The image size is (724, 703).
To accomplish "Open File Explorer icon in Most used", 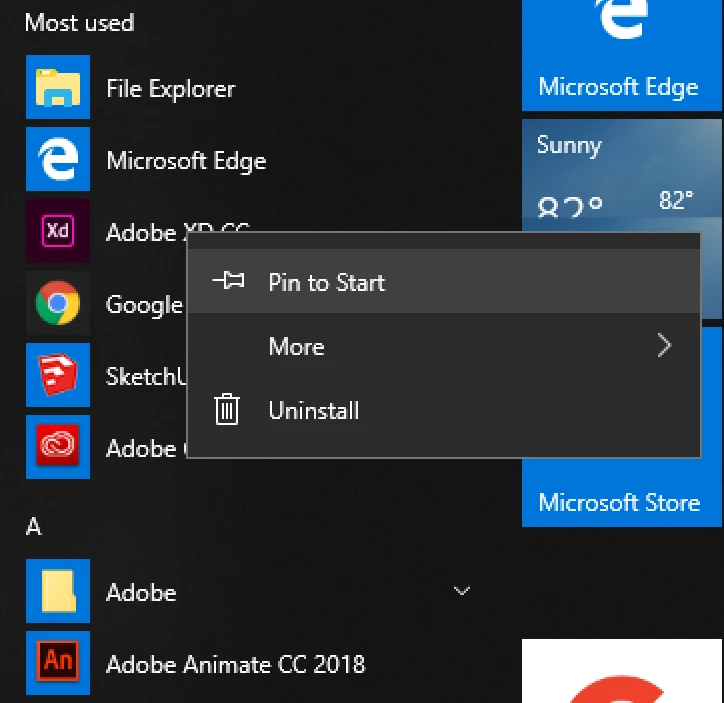I will pos(58,87).
